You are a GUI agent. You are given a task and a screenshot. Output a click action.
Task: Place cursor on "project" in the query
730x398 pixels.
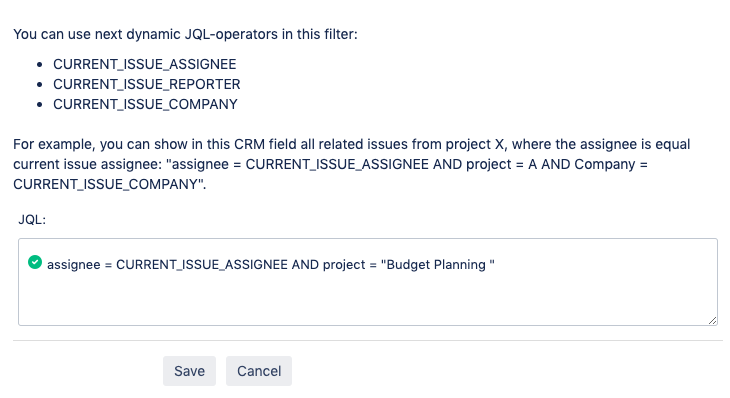(x=344, y=265)
